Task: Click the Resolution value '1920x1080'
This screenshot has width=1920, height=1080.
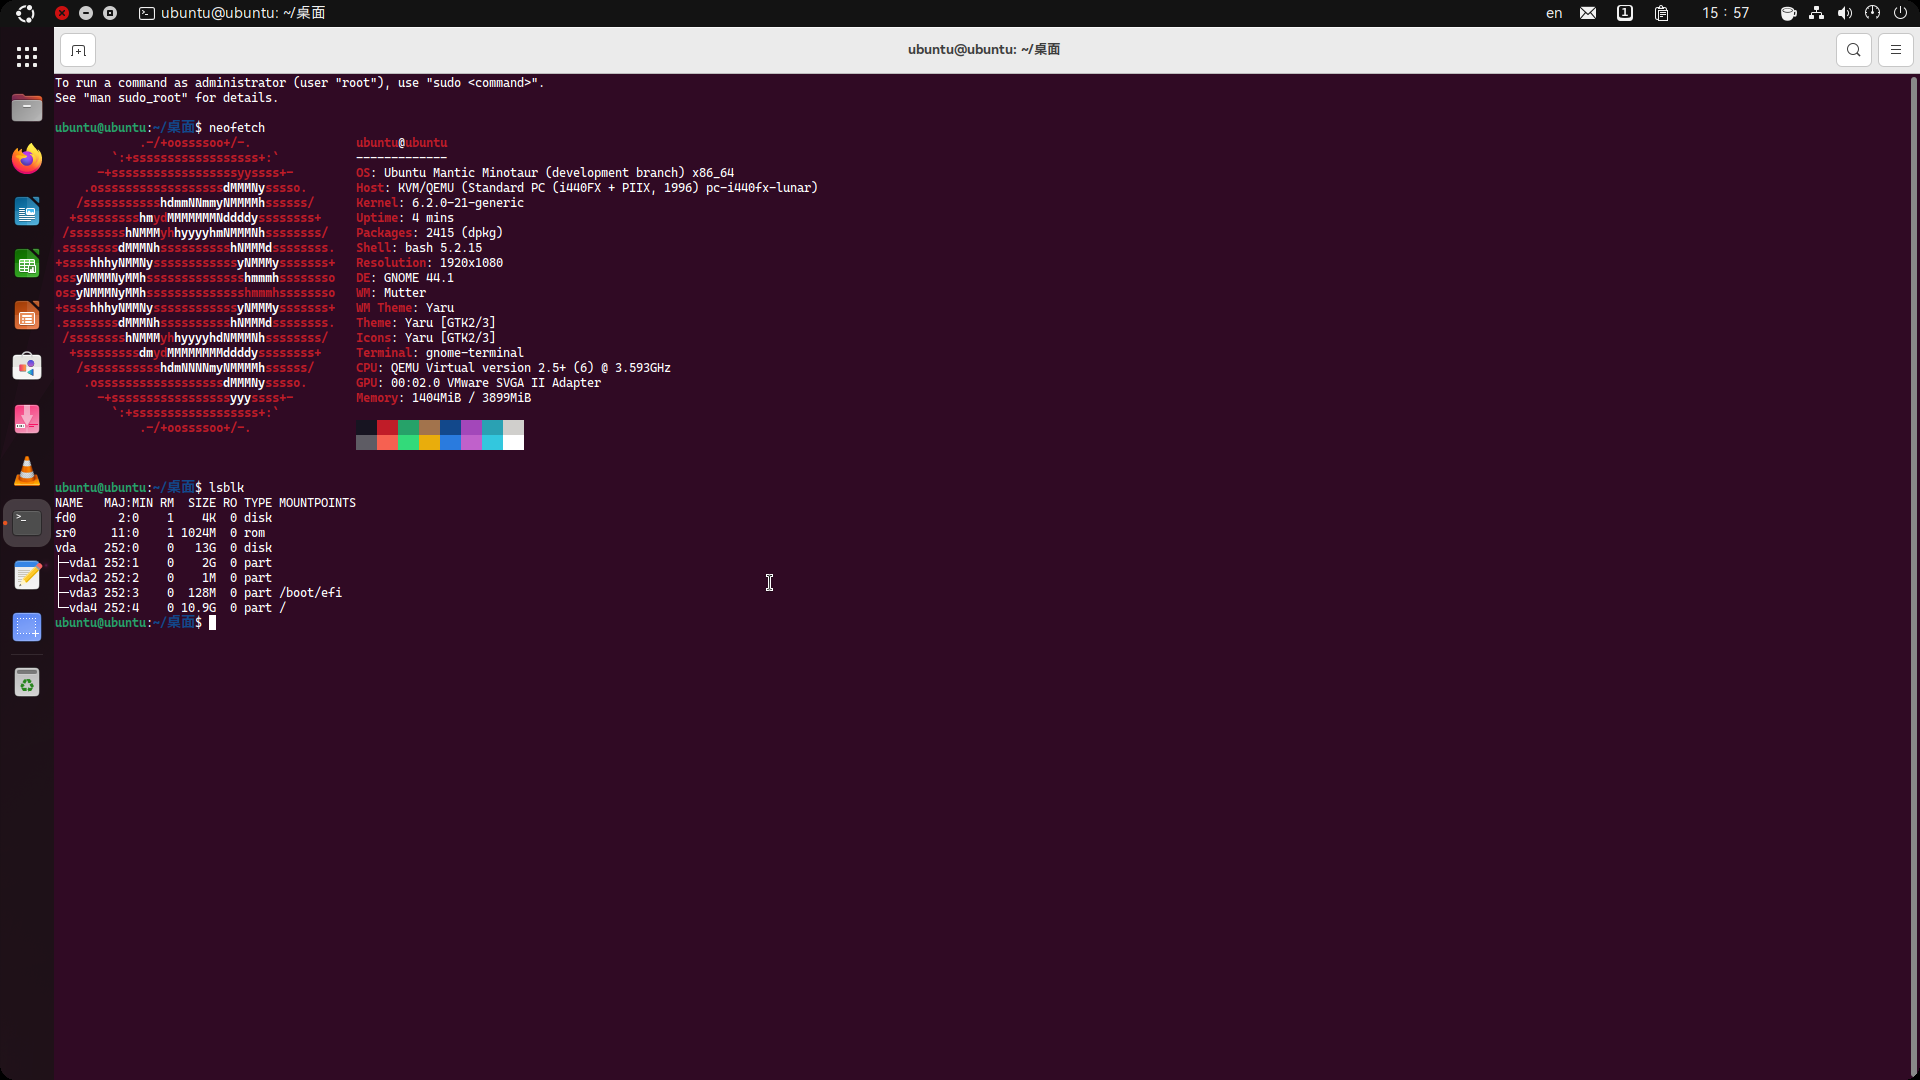Action: click(471, 263)
